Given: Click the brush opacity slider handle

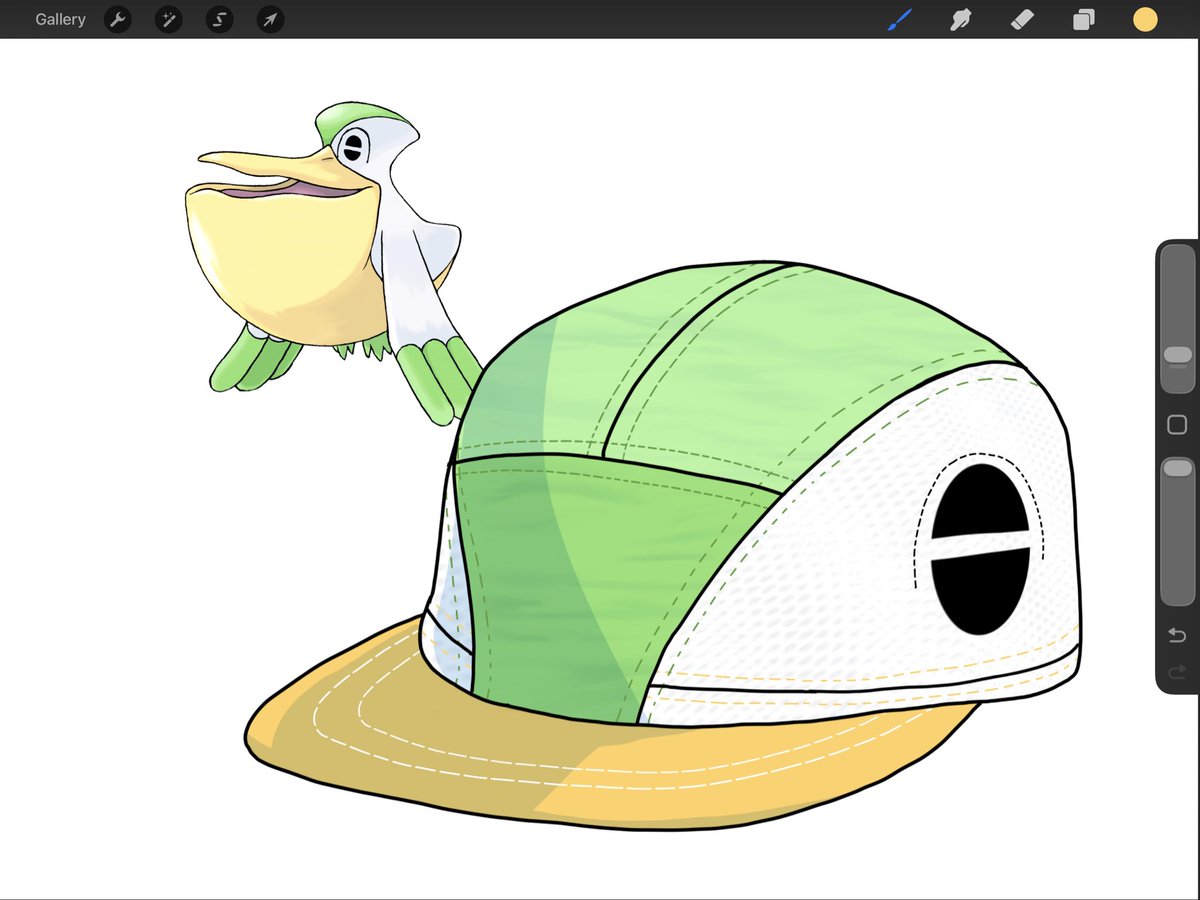Looking at the screenshot, I should tap(1178, 468).
